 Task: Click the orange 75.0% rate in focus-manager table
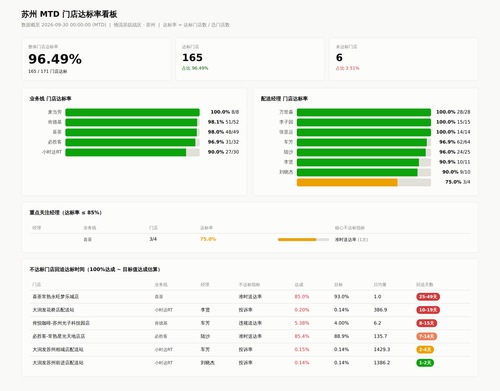pos(208,239)
